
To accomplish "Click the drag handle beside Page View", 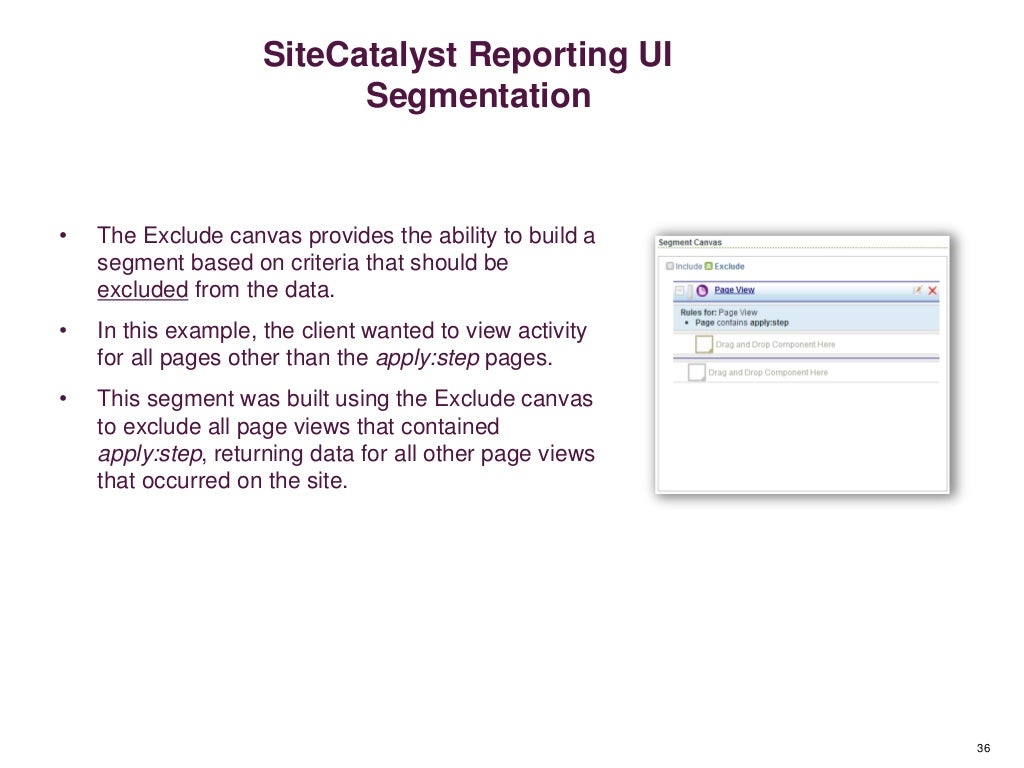I will 690,291.
